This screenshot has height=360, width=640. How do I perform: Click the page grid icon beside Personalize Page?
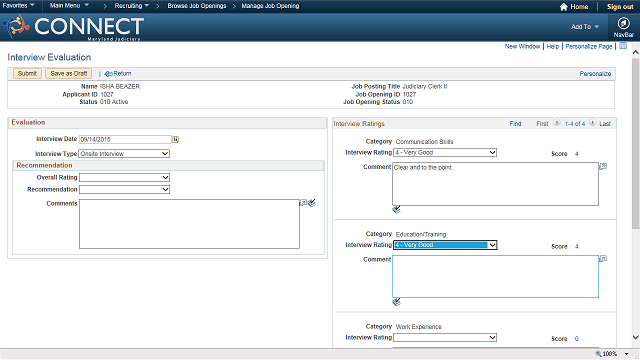pyautogui.click(x=623, y=46)
